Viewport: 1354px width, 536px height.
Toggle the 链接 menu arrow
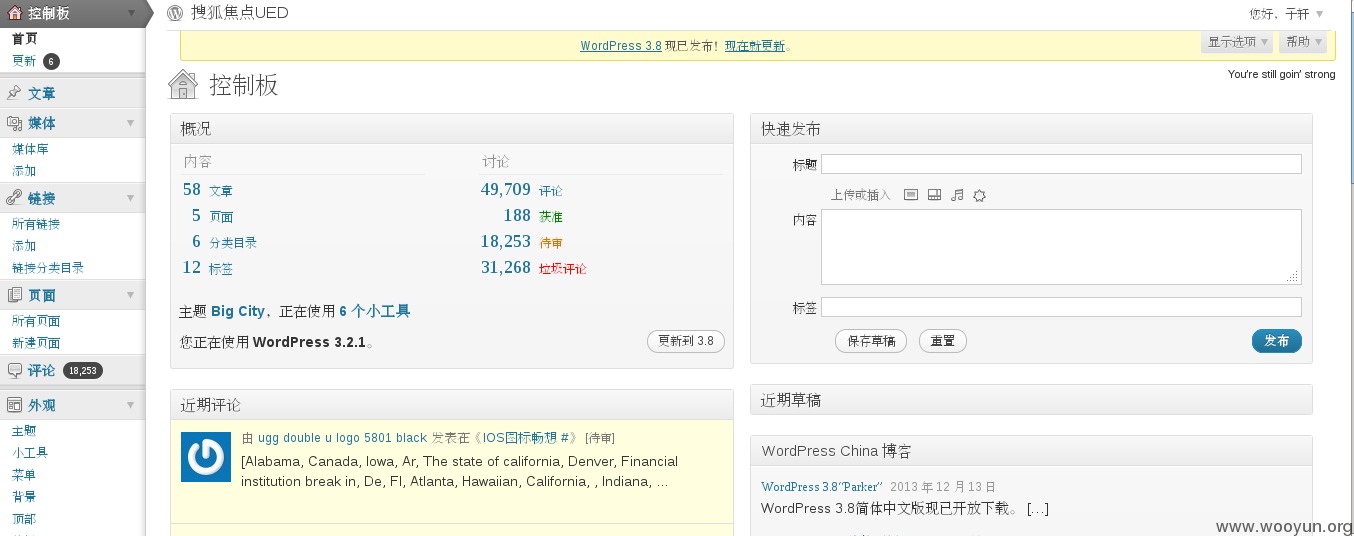(x=130, y=198)
